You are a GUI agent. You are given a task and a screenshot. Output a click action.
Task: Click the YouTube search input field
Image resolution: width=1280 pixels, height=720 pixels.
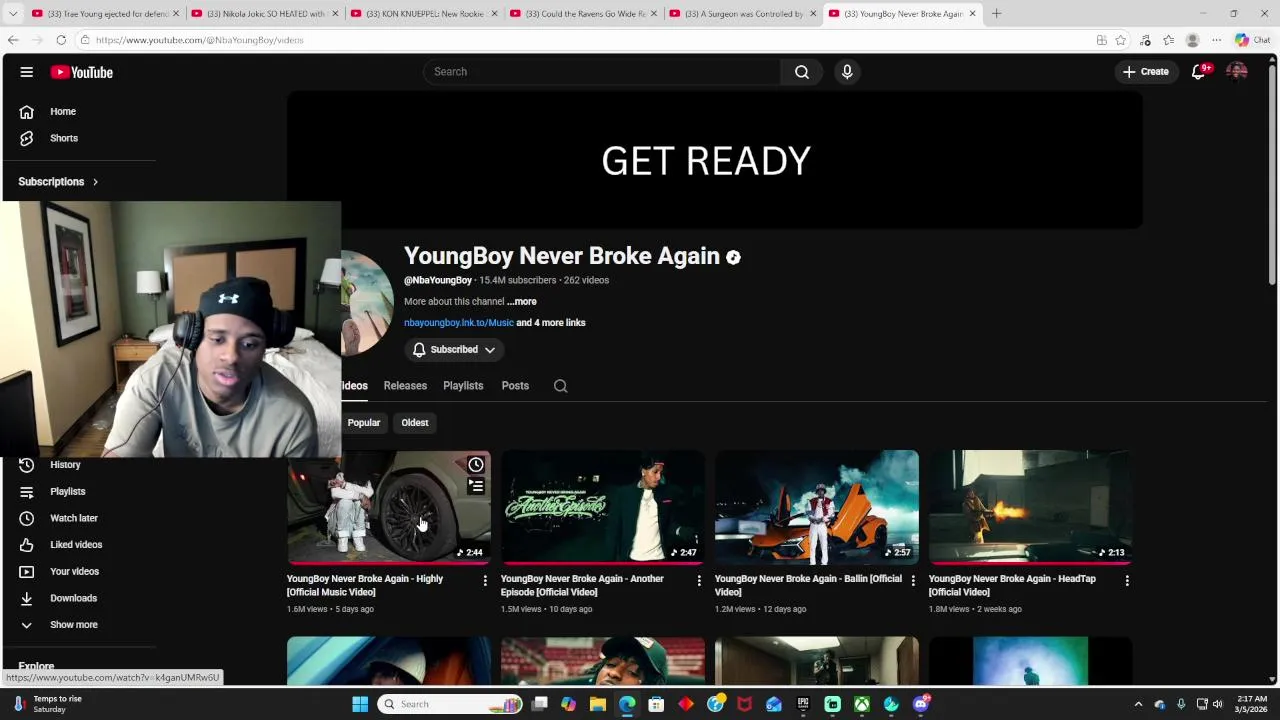point(603,72)
